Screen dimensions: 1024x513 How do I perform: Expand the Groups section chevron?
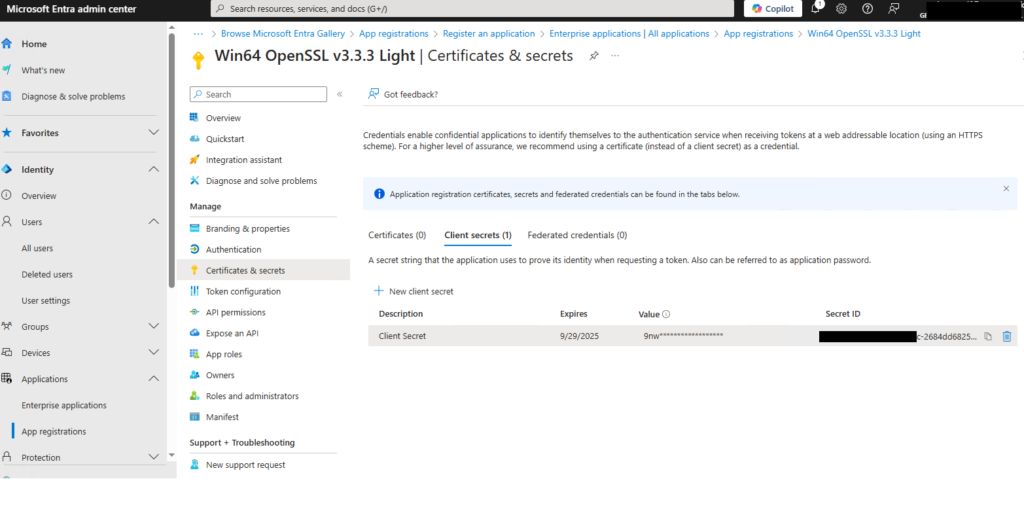coord(153,326)
